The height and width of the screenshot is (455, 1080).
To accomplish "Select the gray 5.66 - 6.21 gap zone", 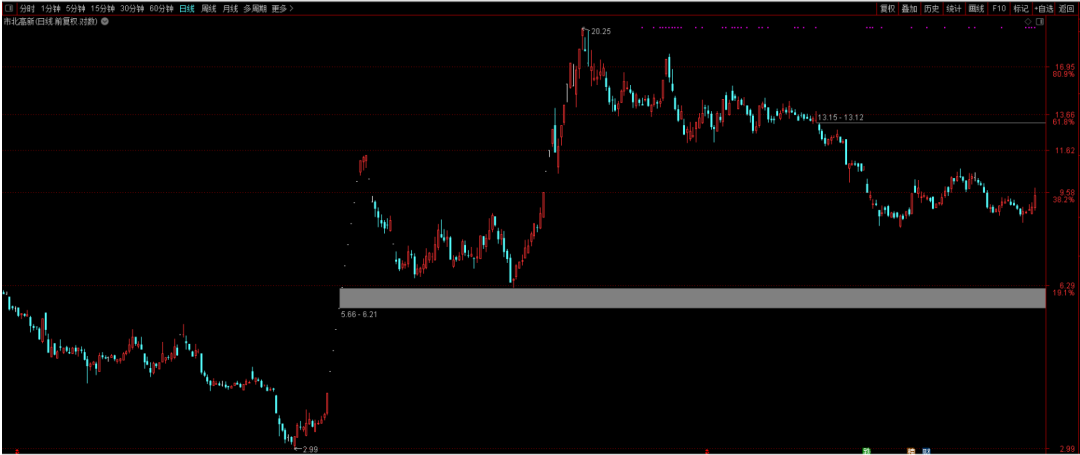I will coord(692,297).
